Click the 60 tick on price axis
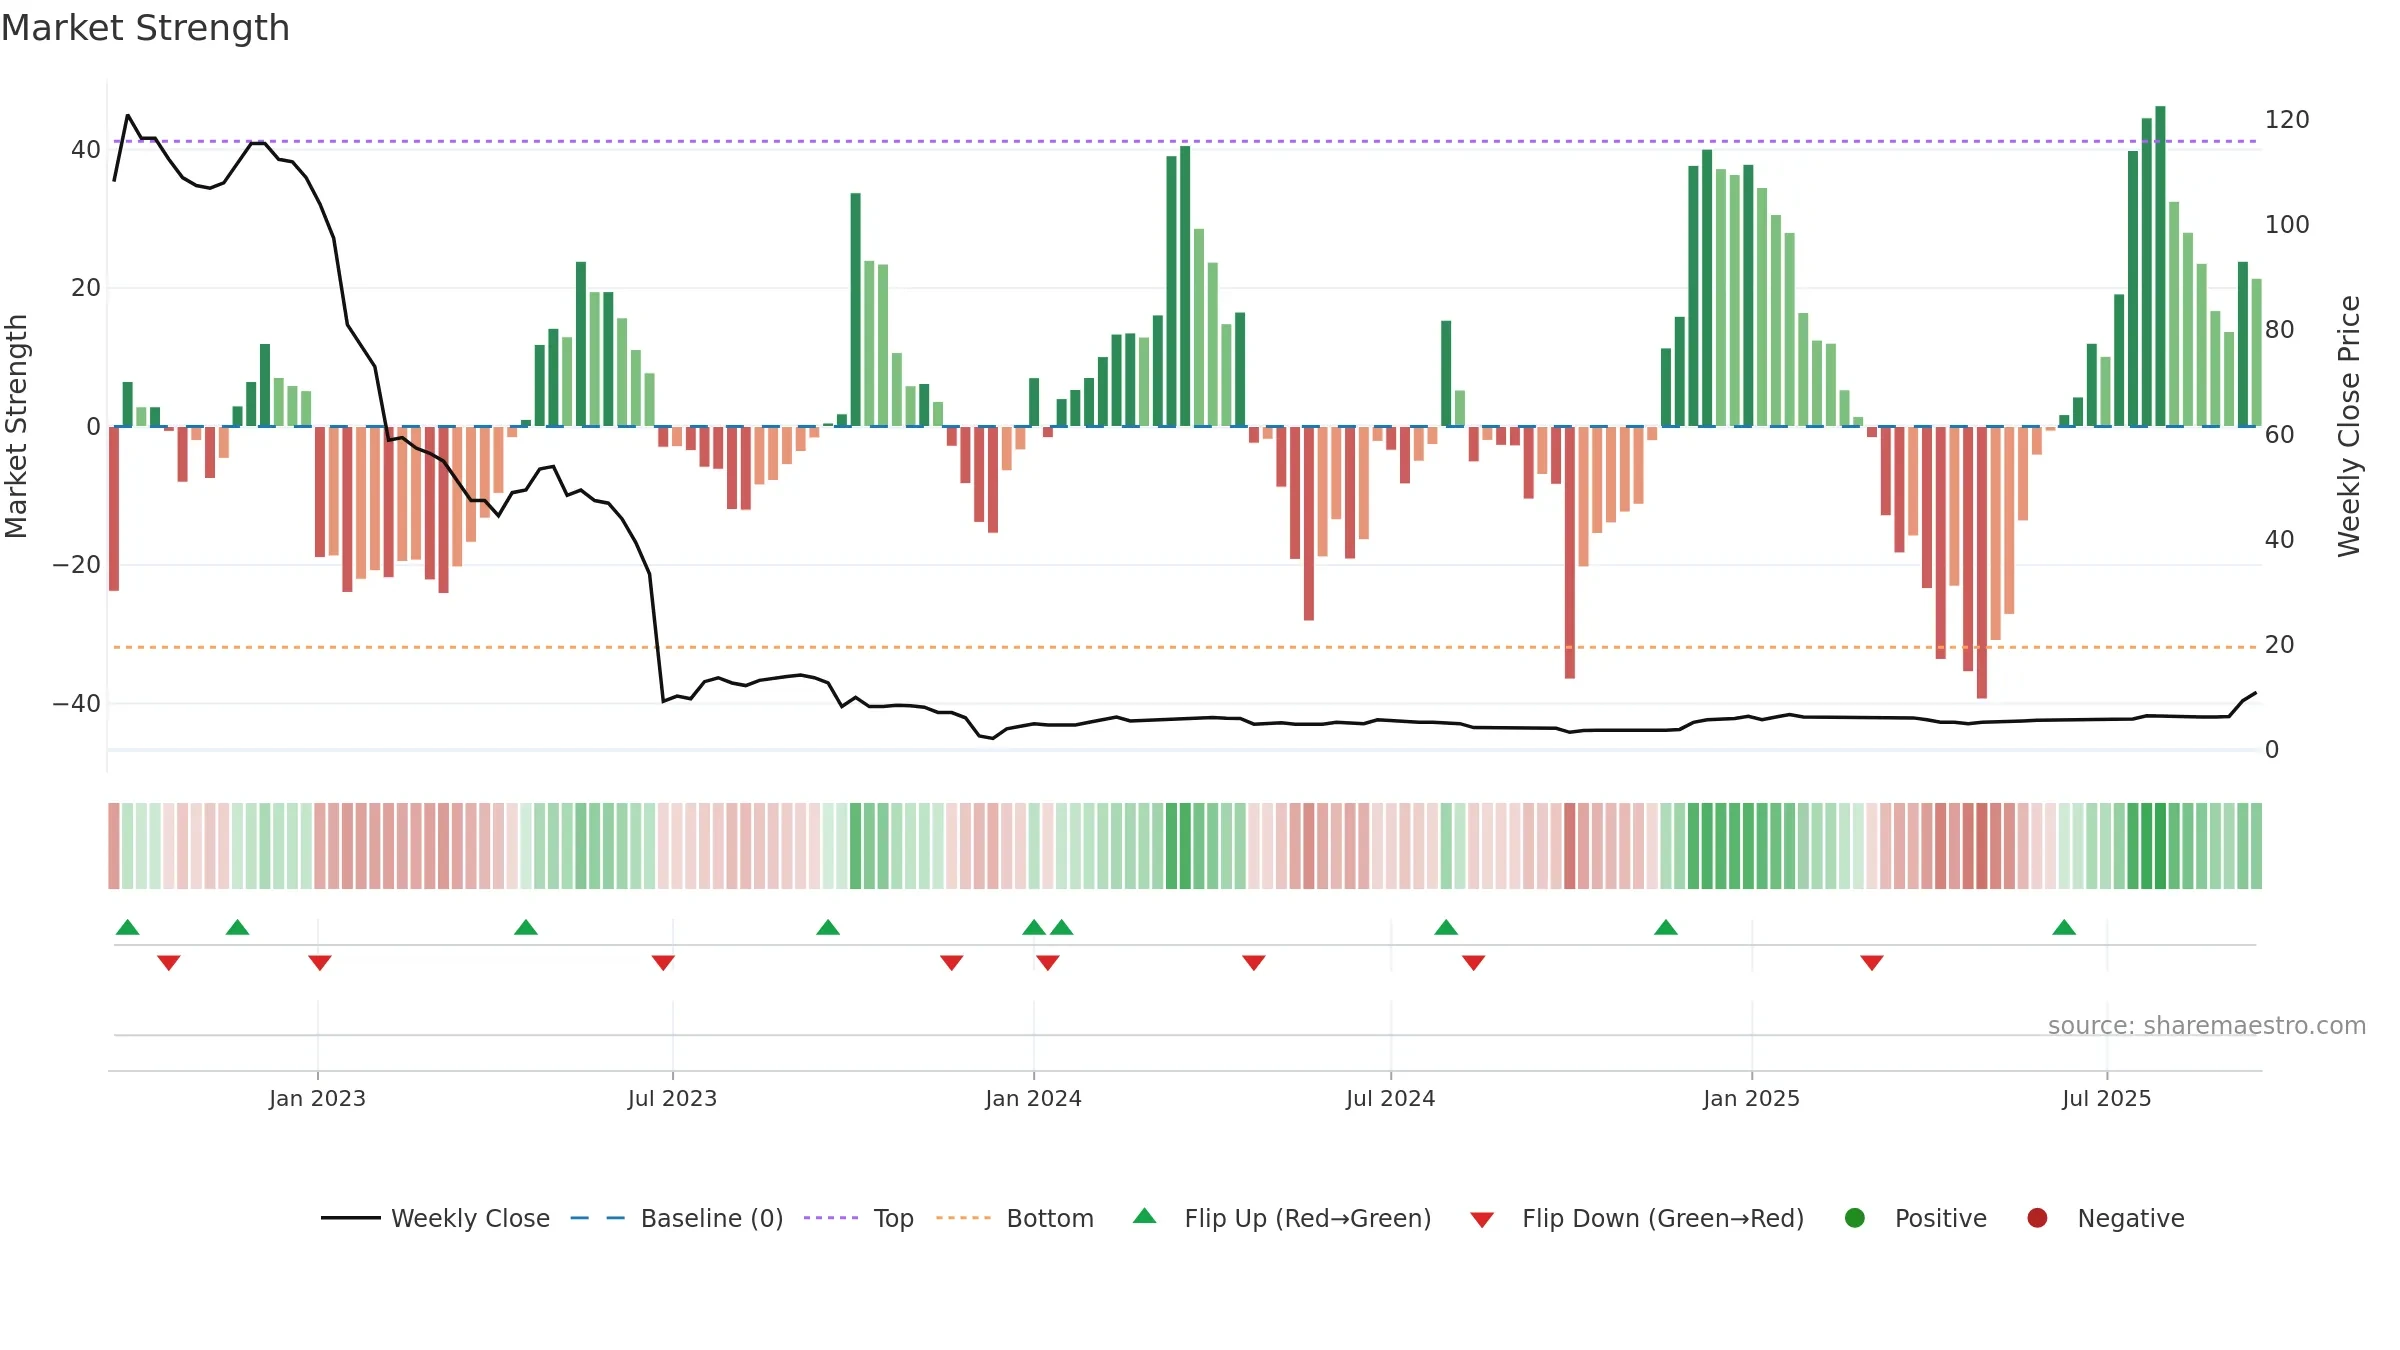Screen dimensions: 2400x1350 point(2280,435)
